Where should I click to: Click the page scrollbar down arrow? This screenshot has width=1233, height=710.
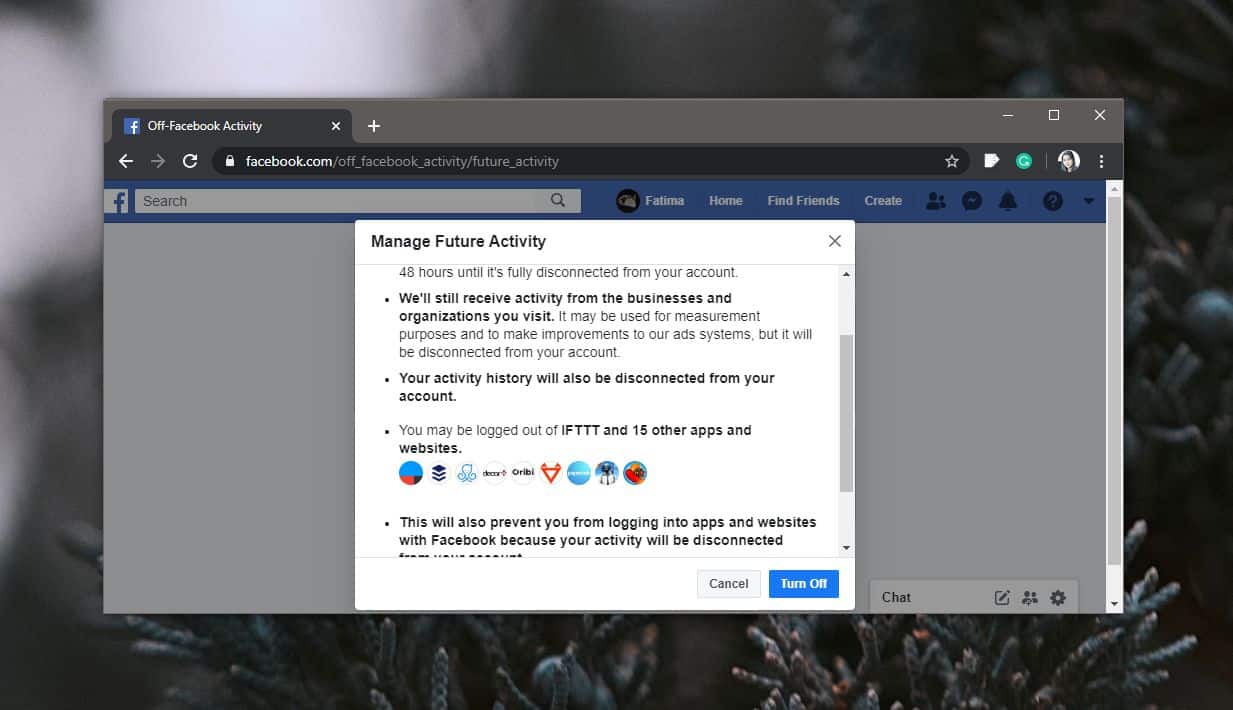point(1114,604)
